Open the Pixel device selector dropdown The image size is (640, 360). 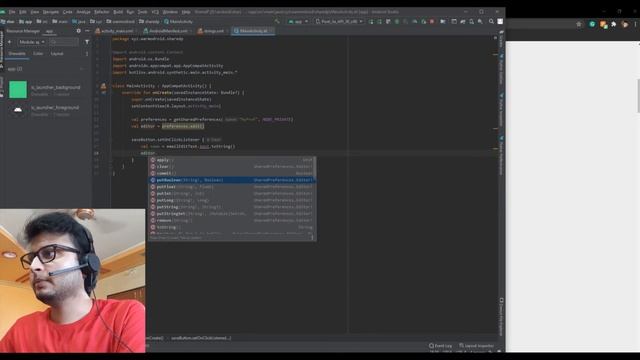point(339,21)
